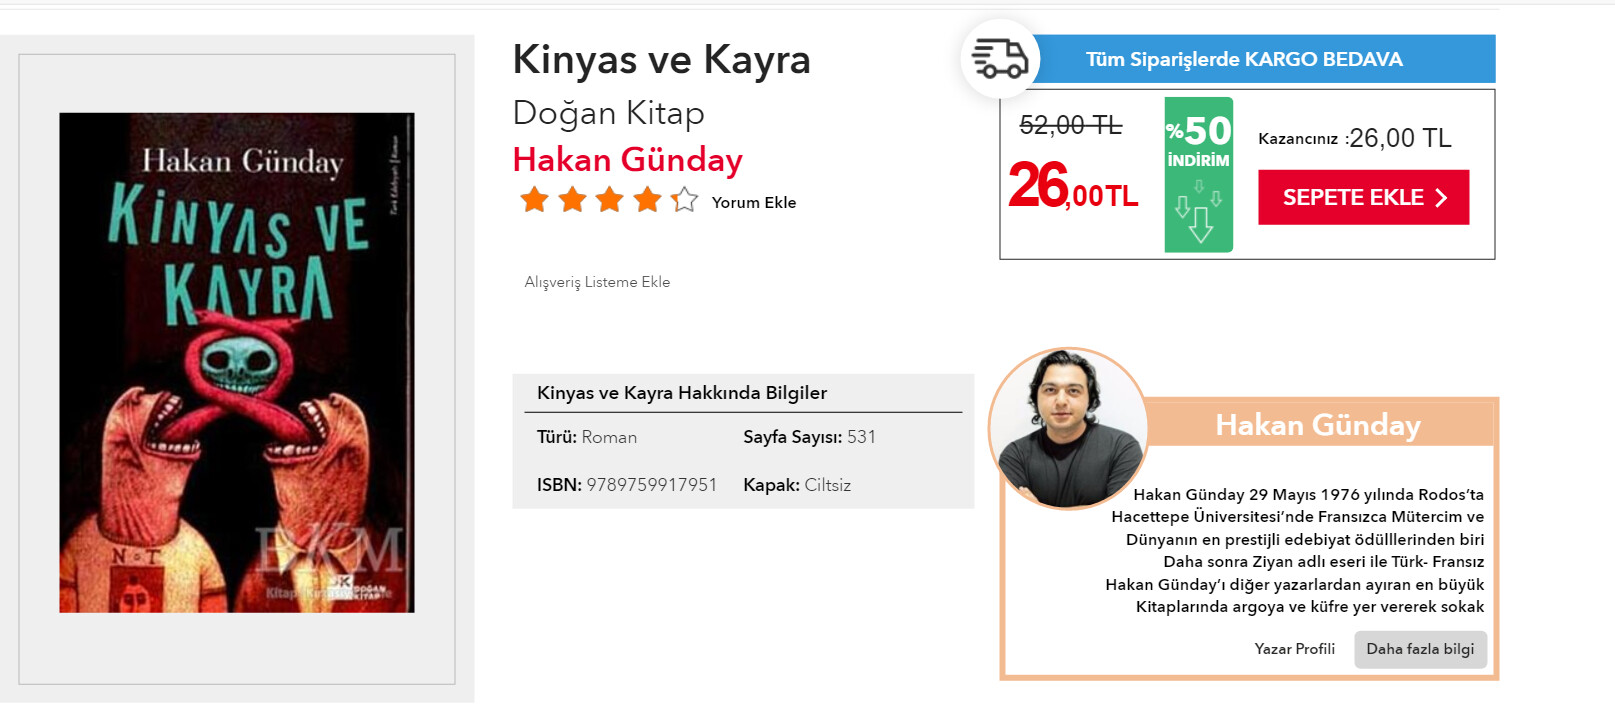Click the free shipping truck icon

(1000, 59)
